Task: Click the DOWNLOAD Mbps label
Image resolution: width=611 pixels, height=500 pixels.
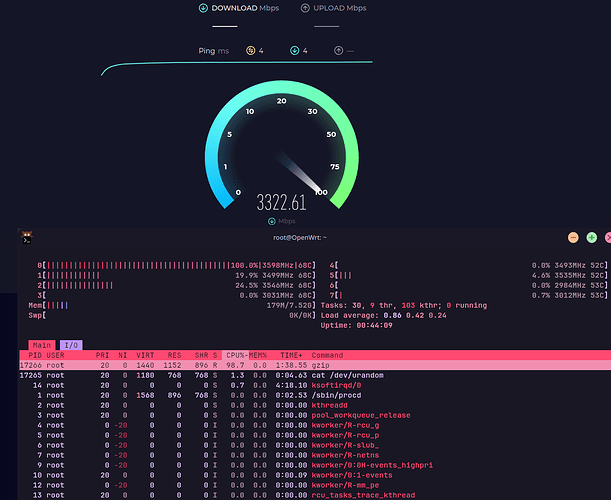Action: 245,8
